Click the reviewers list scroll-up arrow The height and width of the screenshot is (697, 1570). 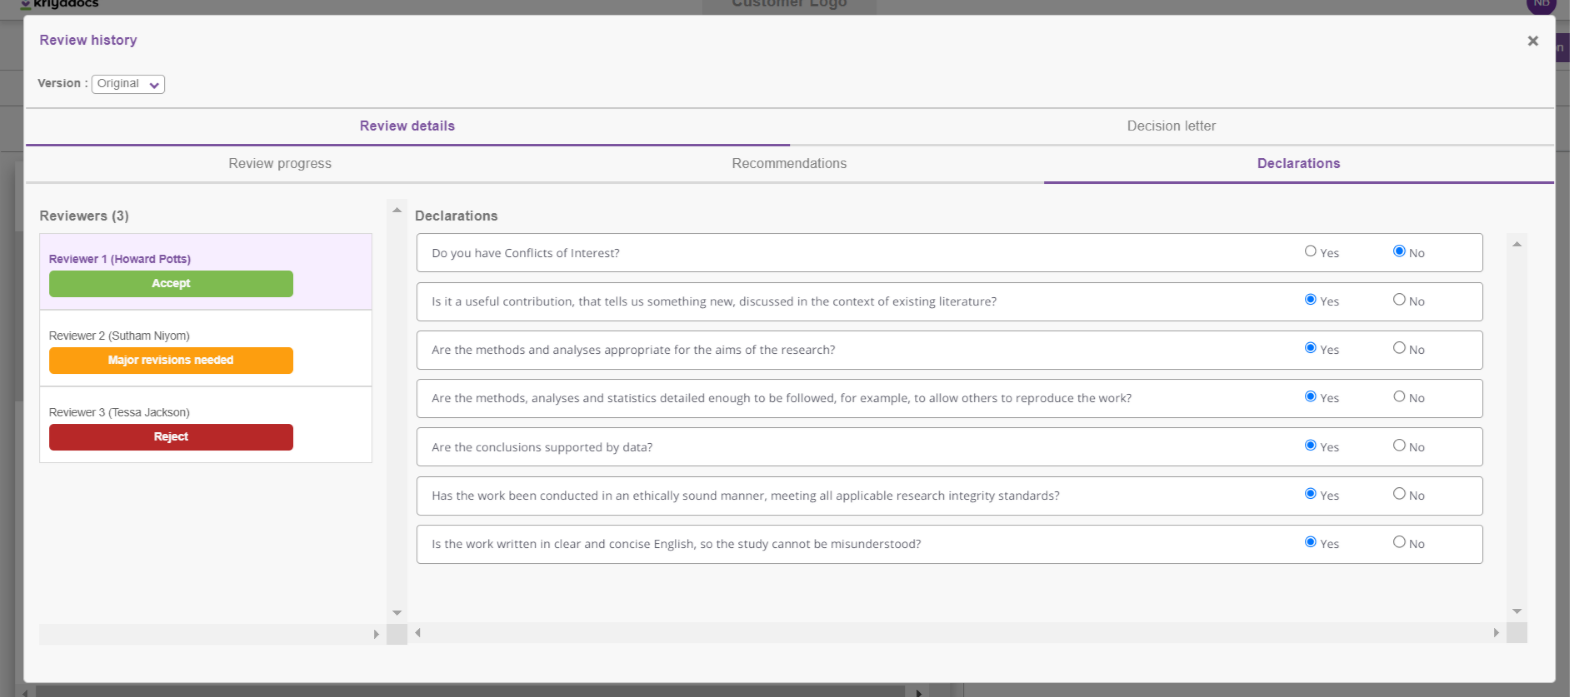point(397,210)
